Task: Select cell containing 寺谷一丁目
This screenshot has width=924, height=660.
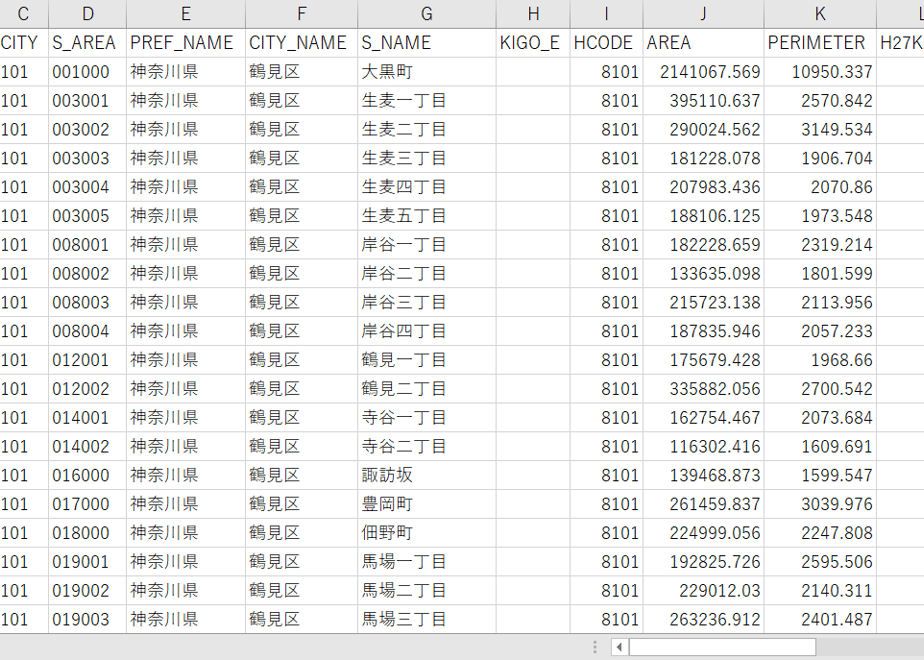Action: click(427, 418)
